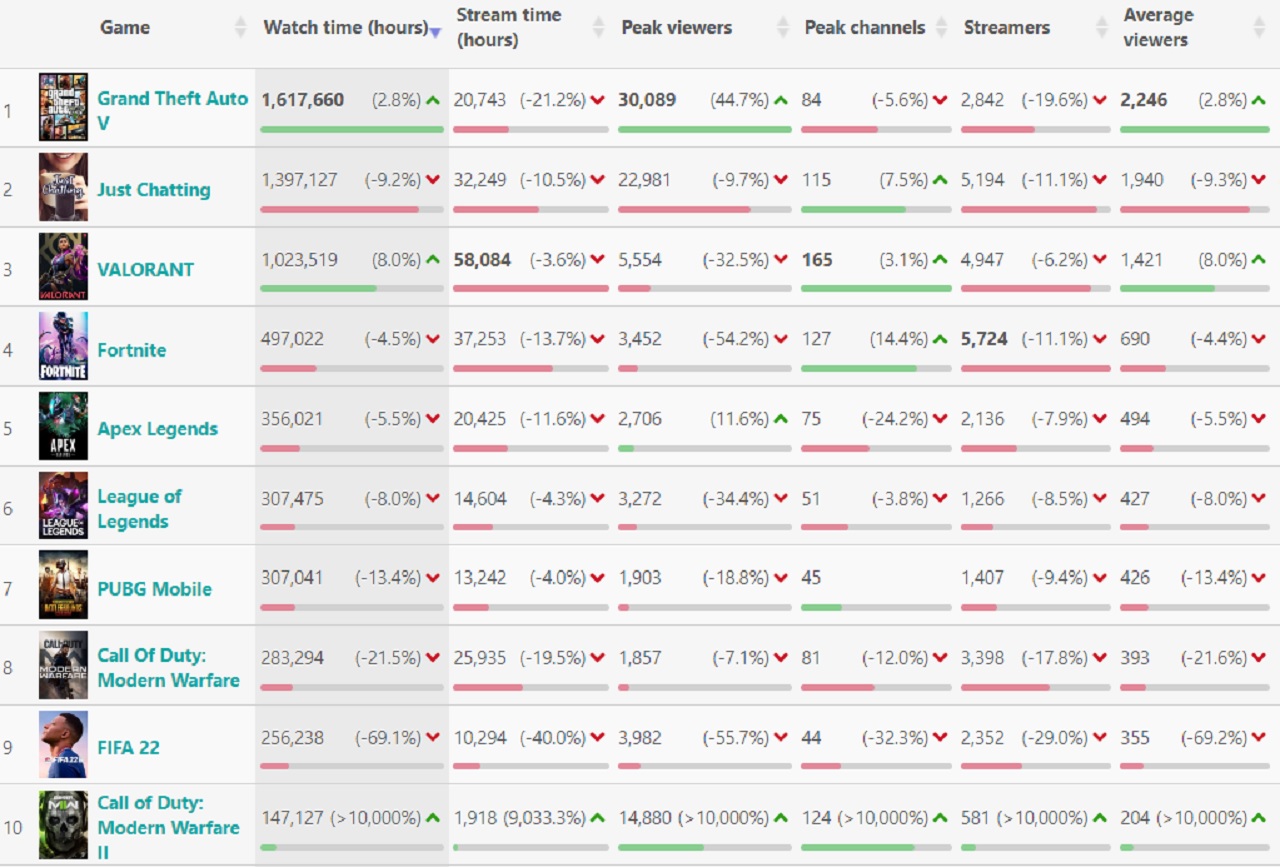Select GTA V watch time value 1,617,660
The image size is (1280, 867).
click(x=303, y=100)
